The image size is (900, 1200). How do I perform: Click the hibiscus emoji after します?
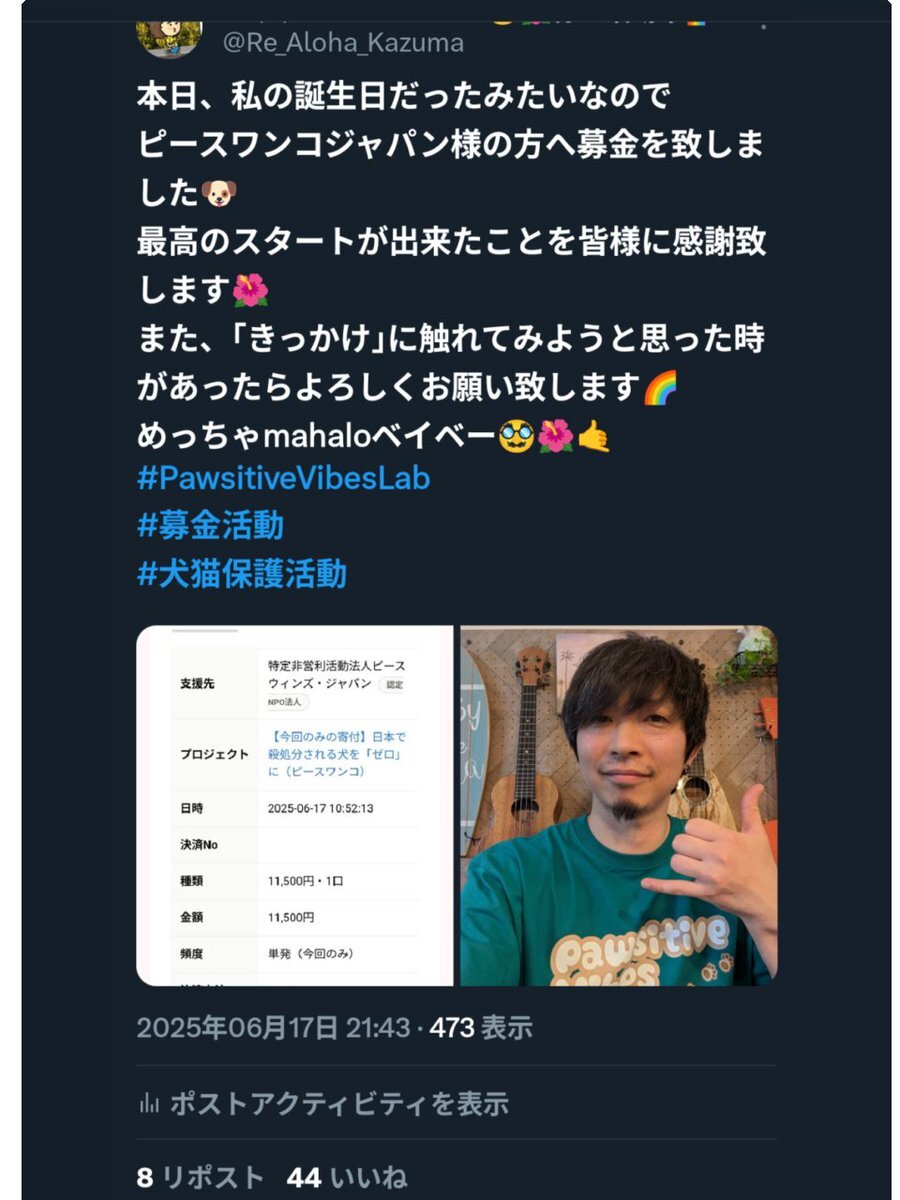[250, 290]
